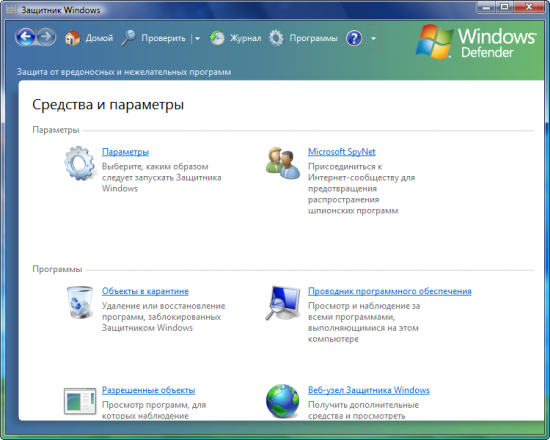Click the gray Параметры section heading
Viewport: 550px width, 440px height.
[56, 130]
